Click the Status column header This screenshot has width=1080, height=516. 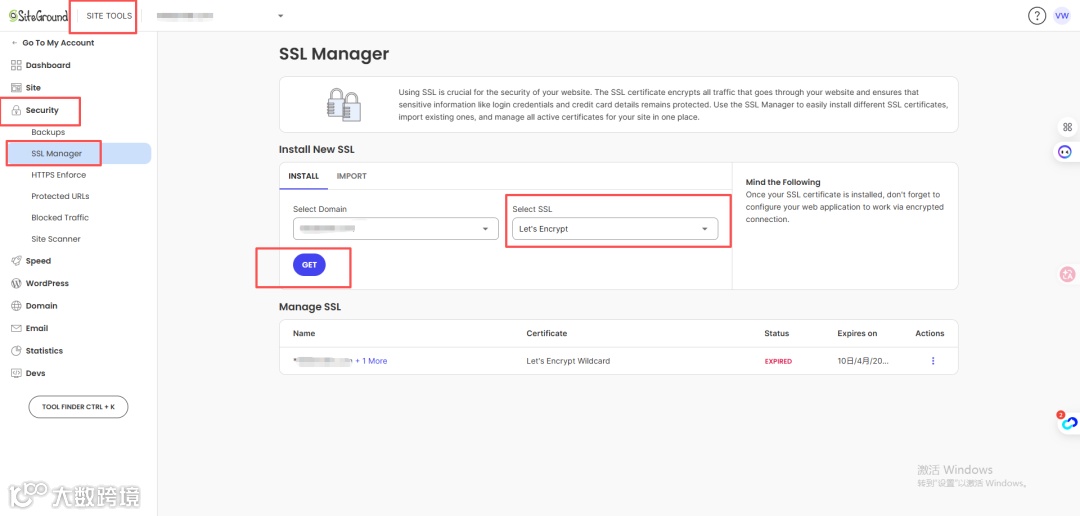click(x=777, y=333)
